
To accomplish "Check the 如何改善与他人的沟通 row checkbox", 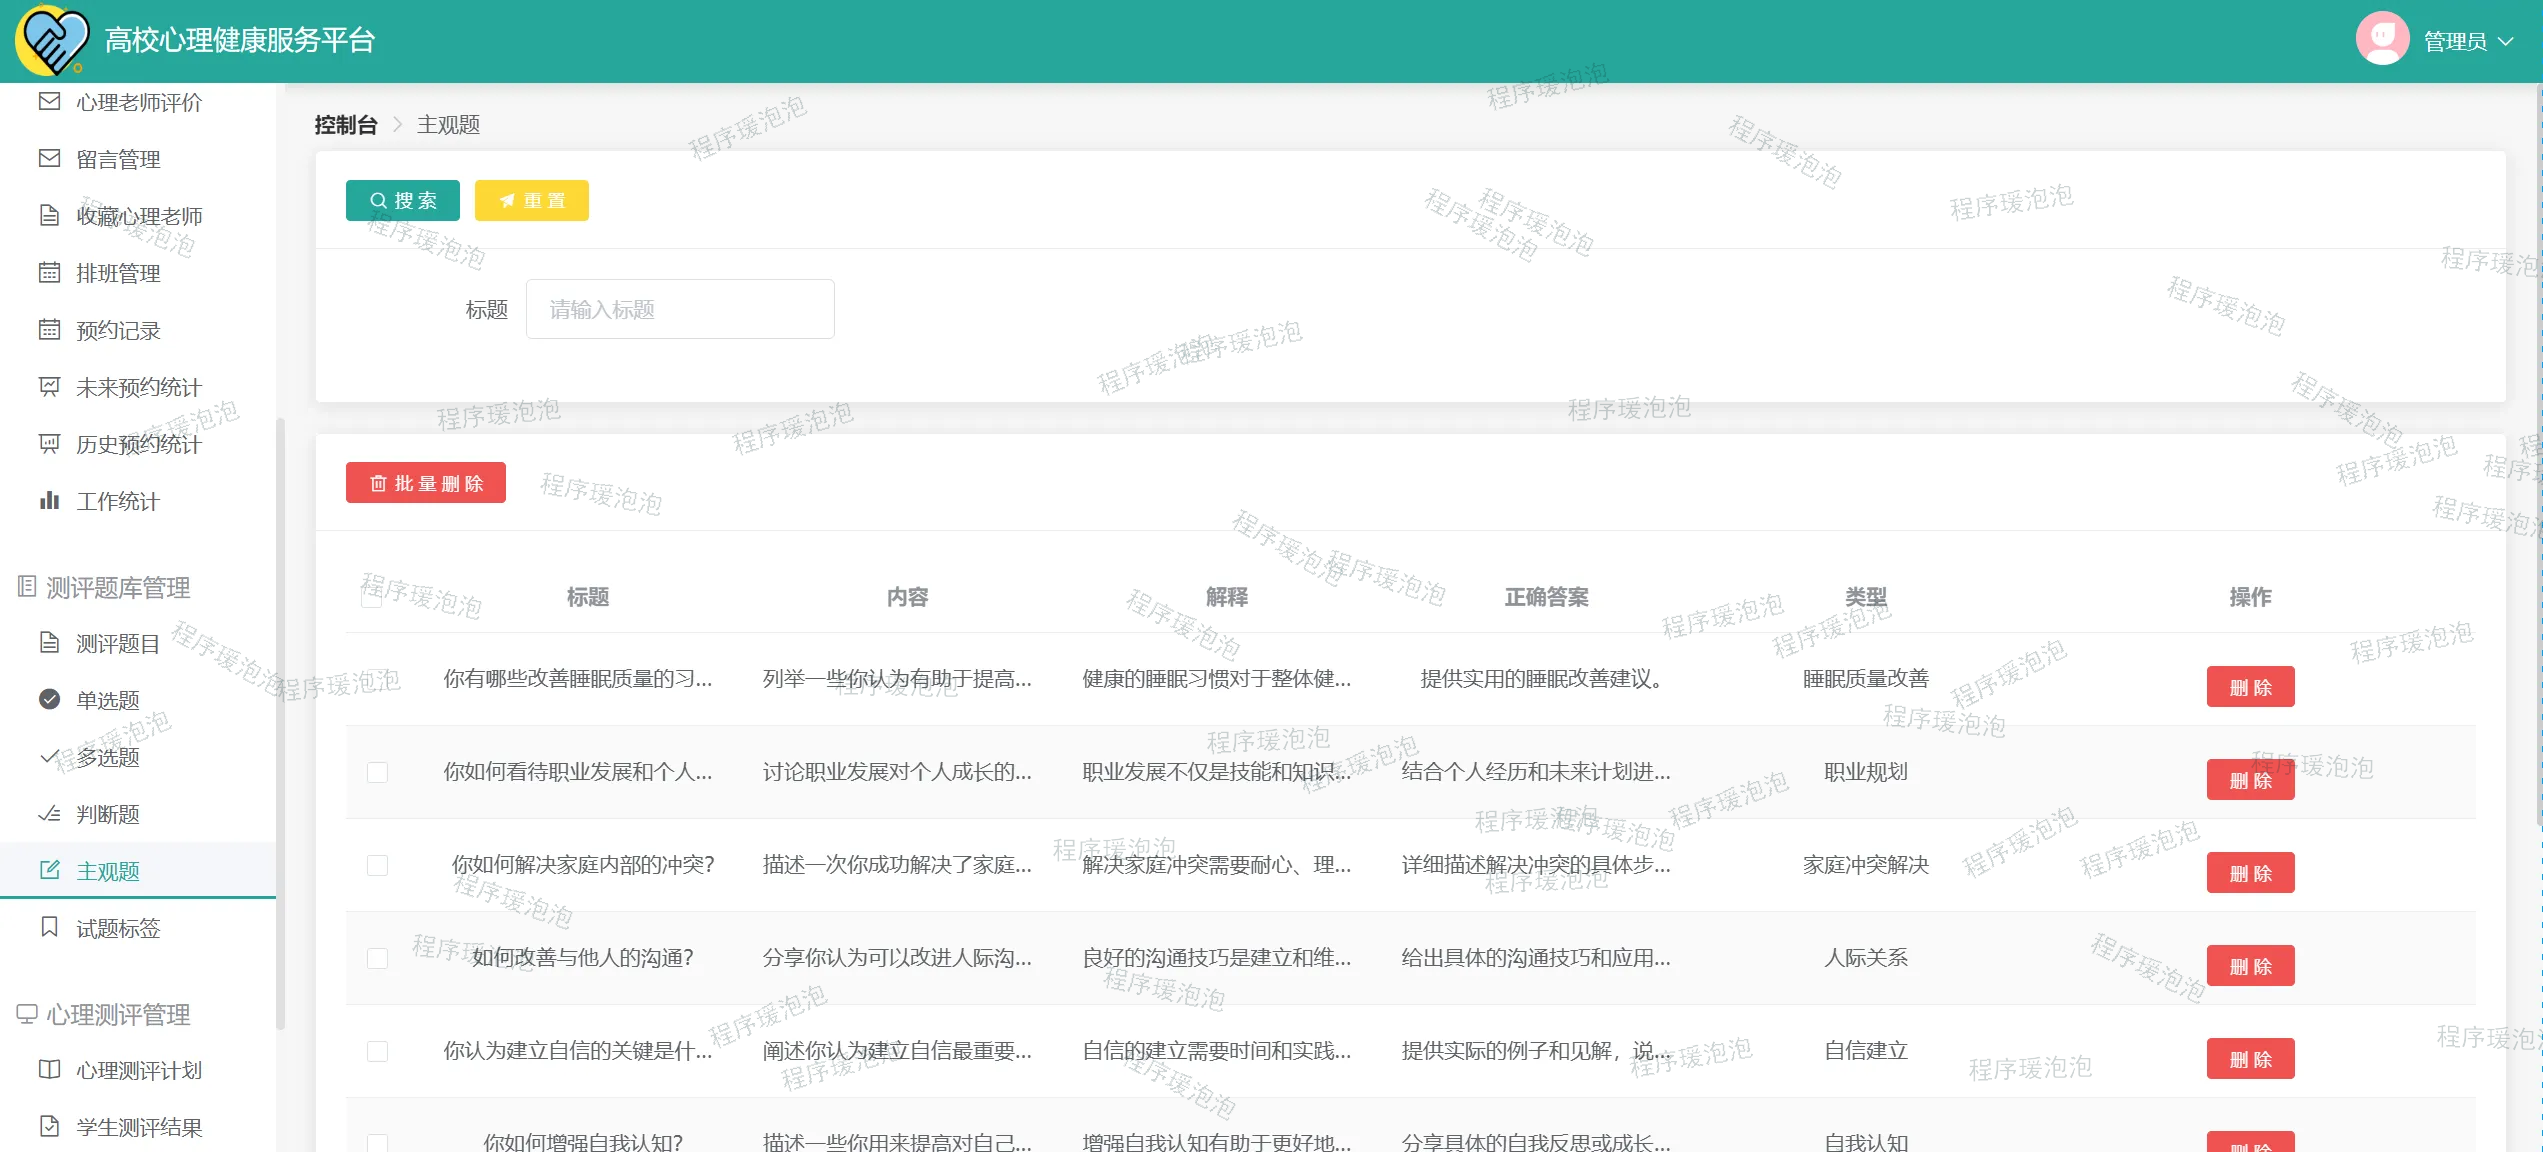I will [377, 958].
